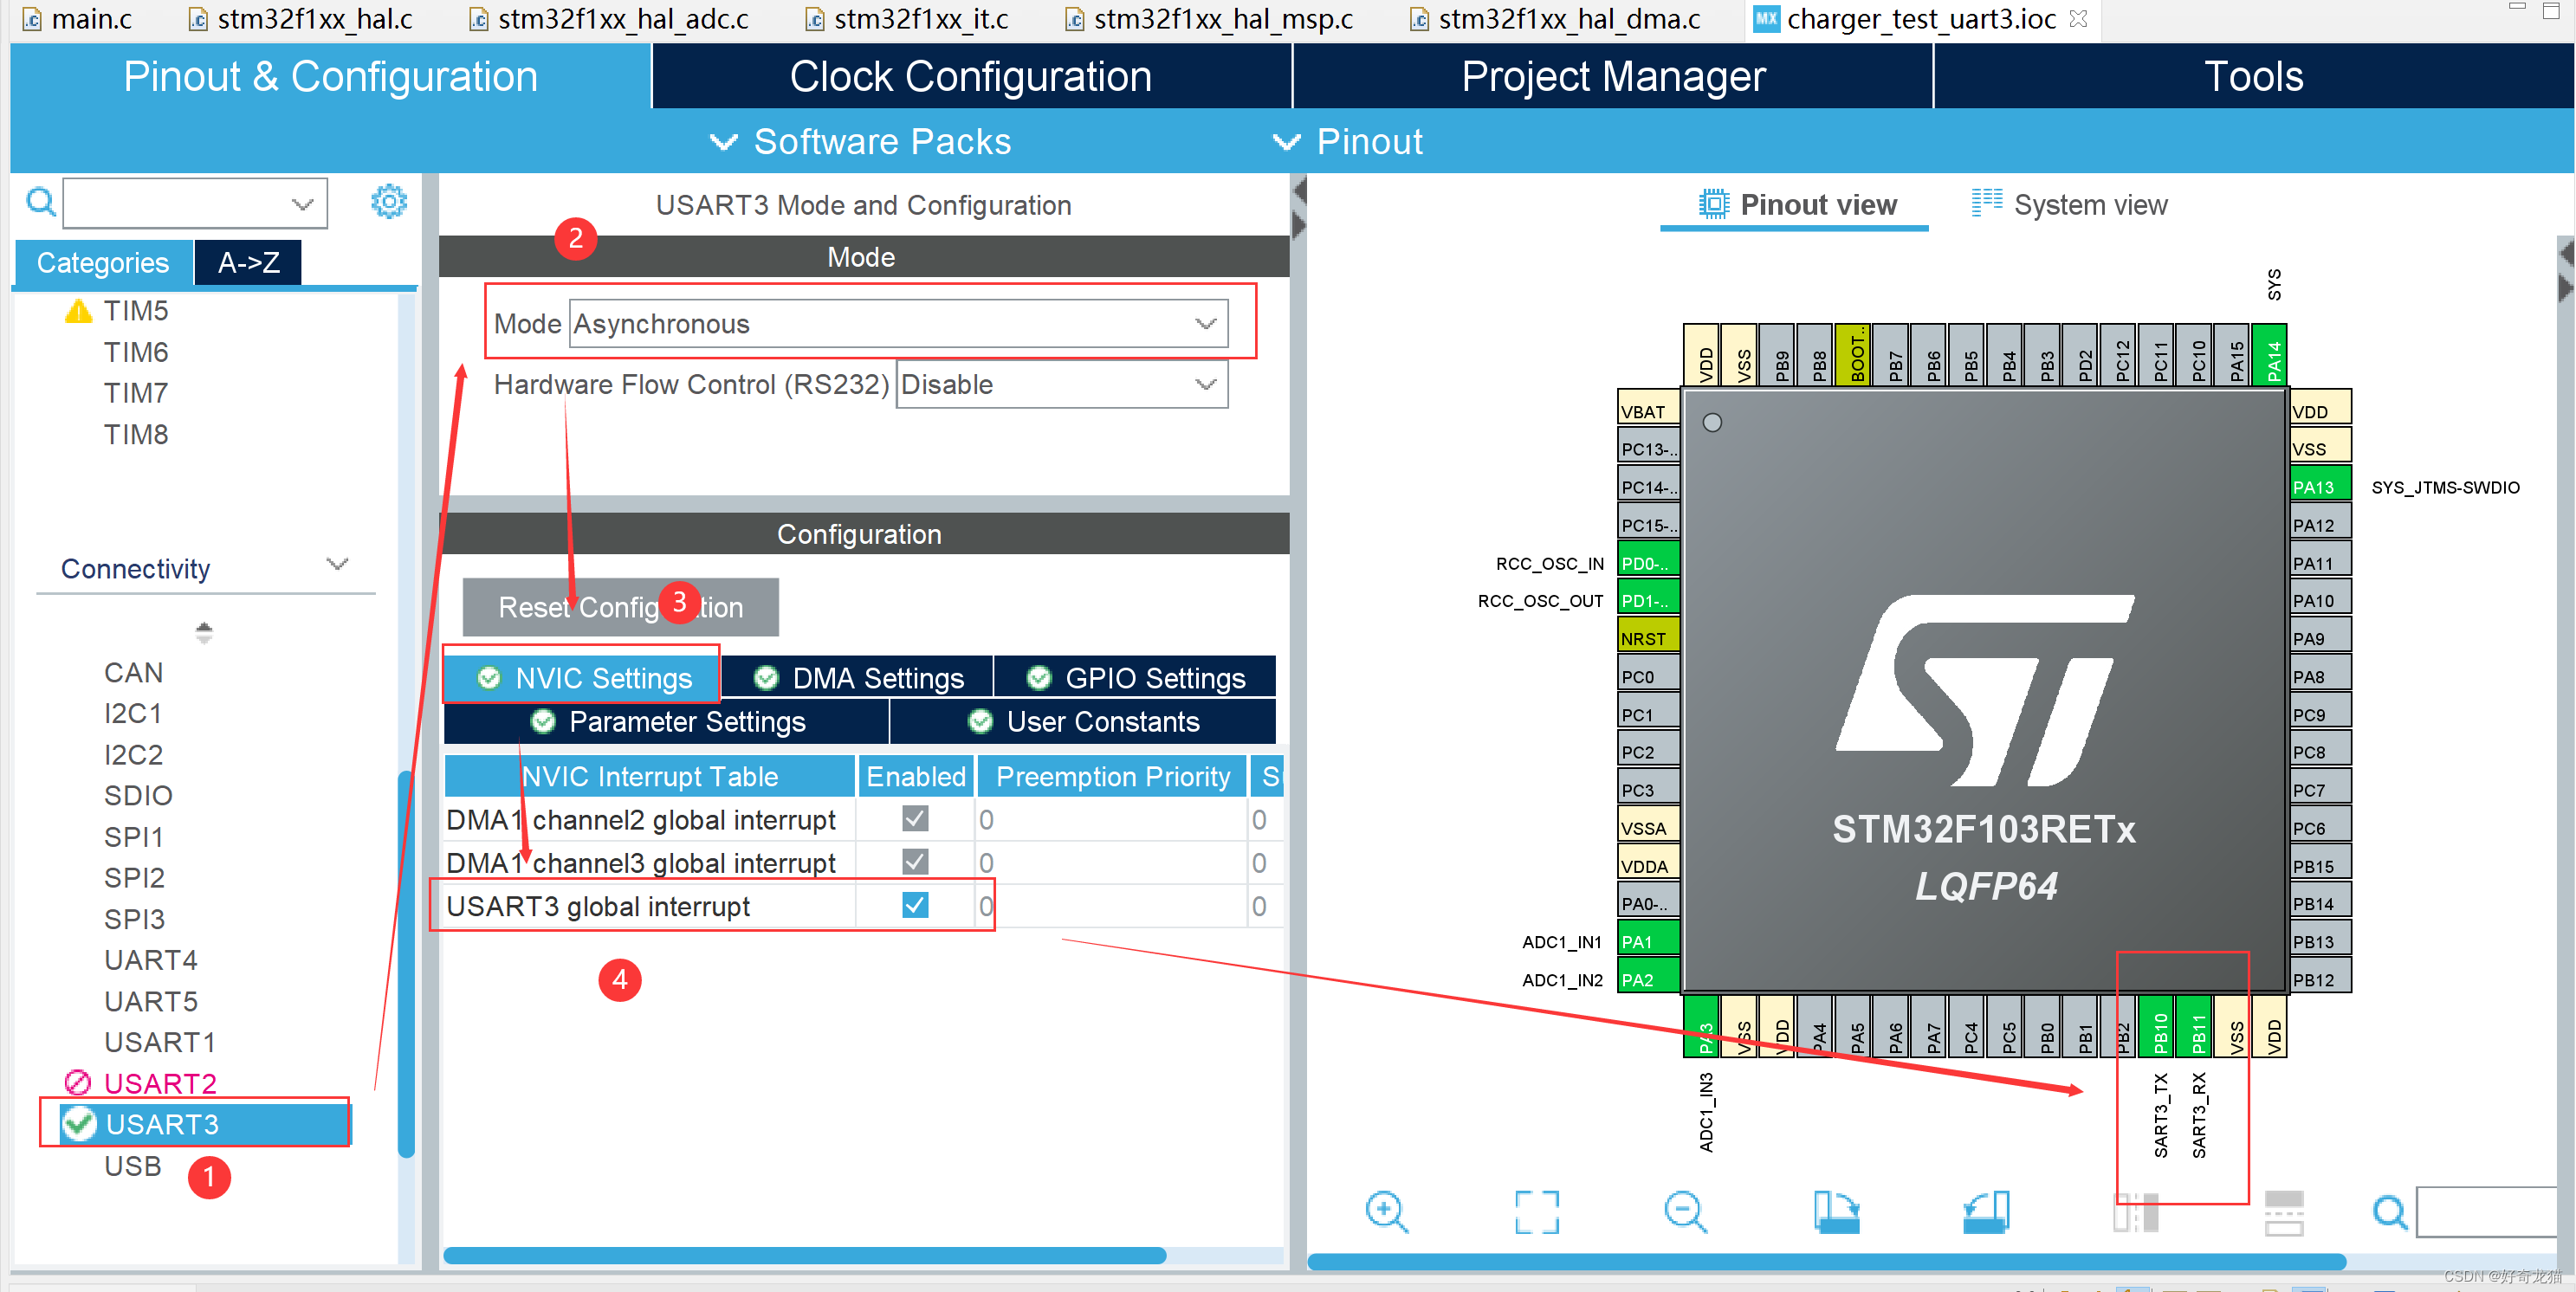Viewport: 2576px width, 1292px height.
Task: Open the GPIO Settings tab
Action: tap(1135, 677)
